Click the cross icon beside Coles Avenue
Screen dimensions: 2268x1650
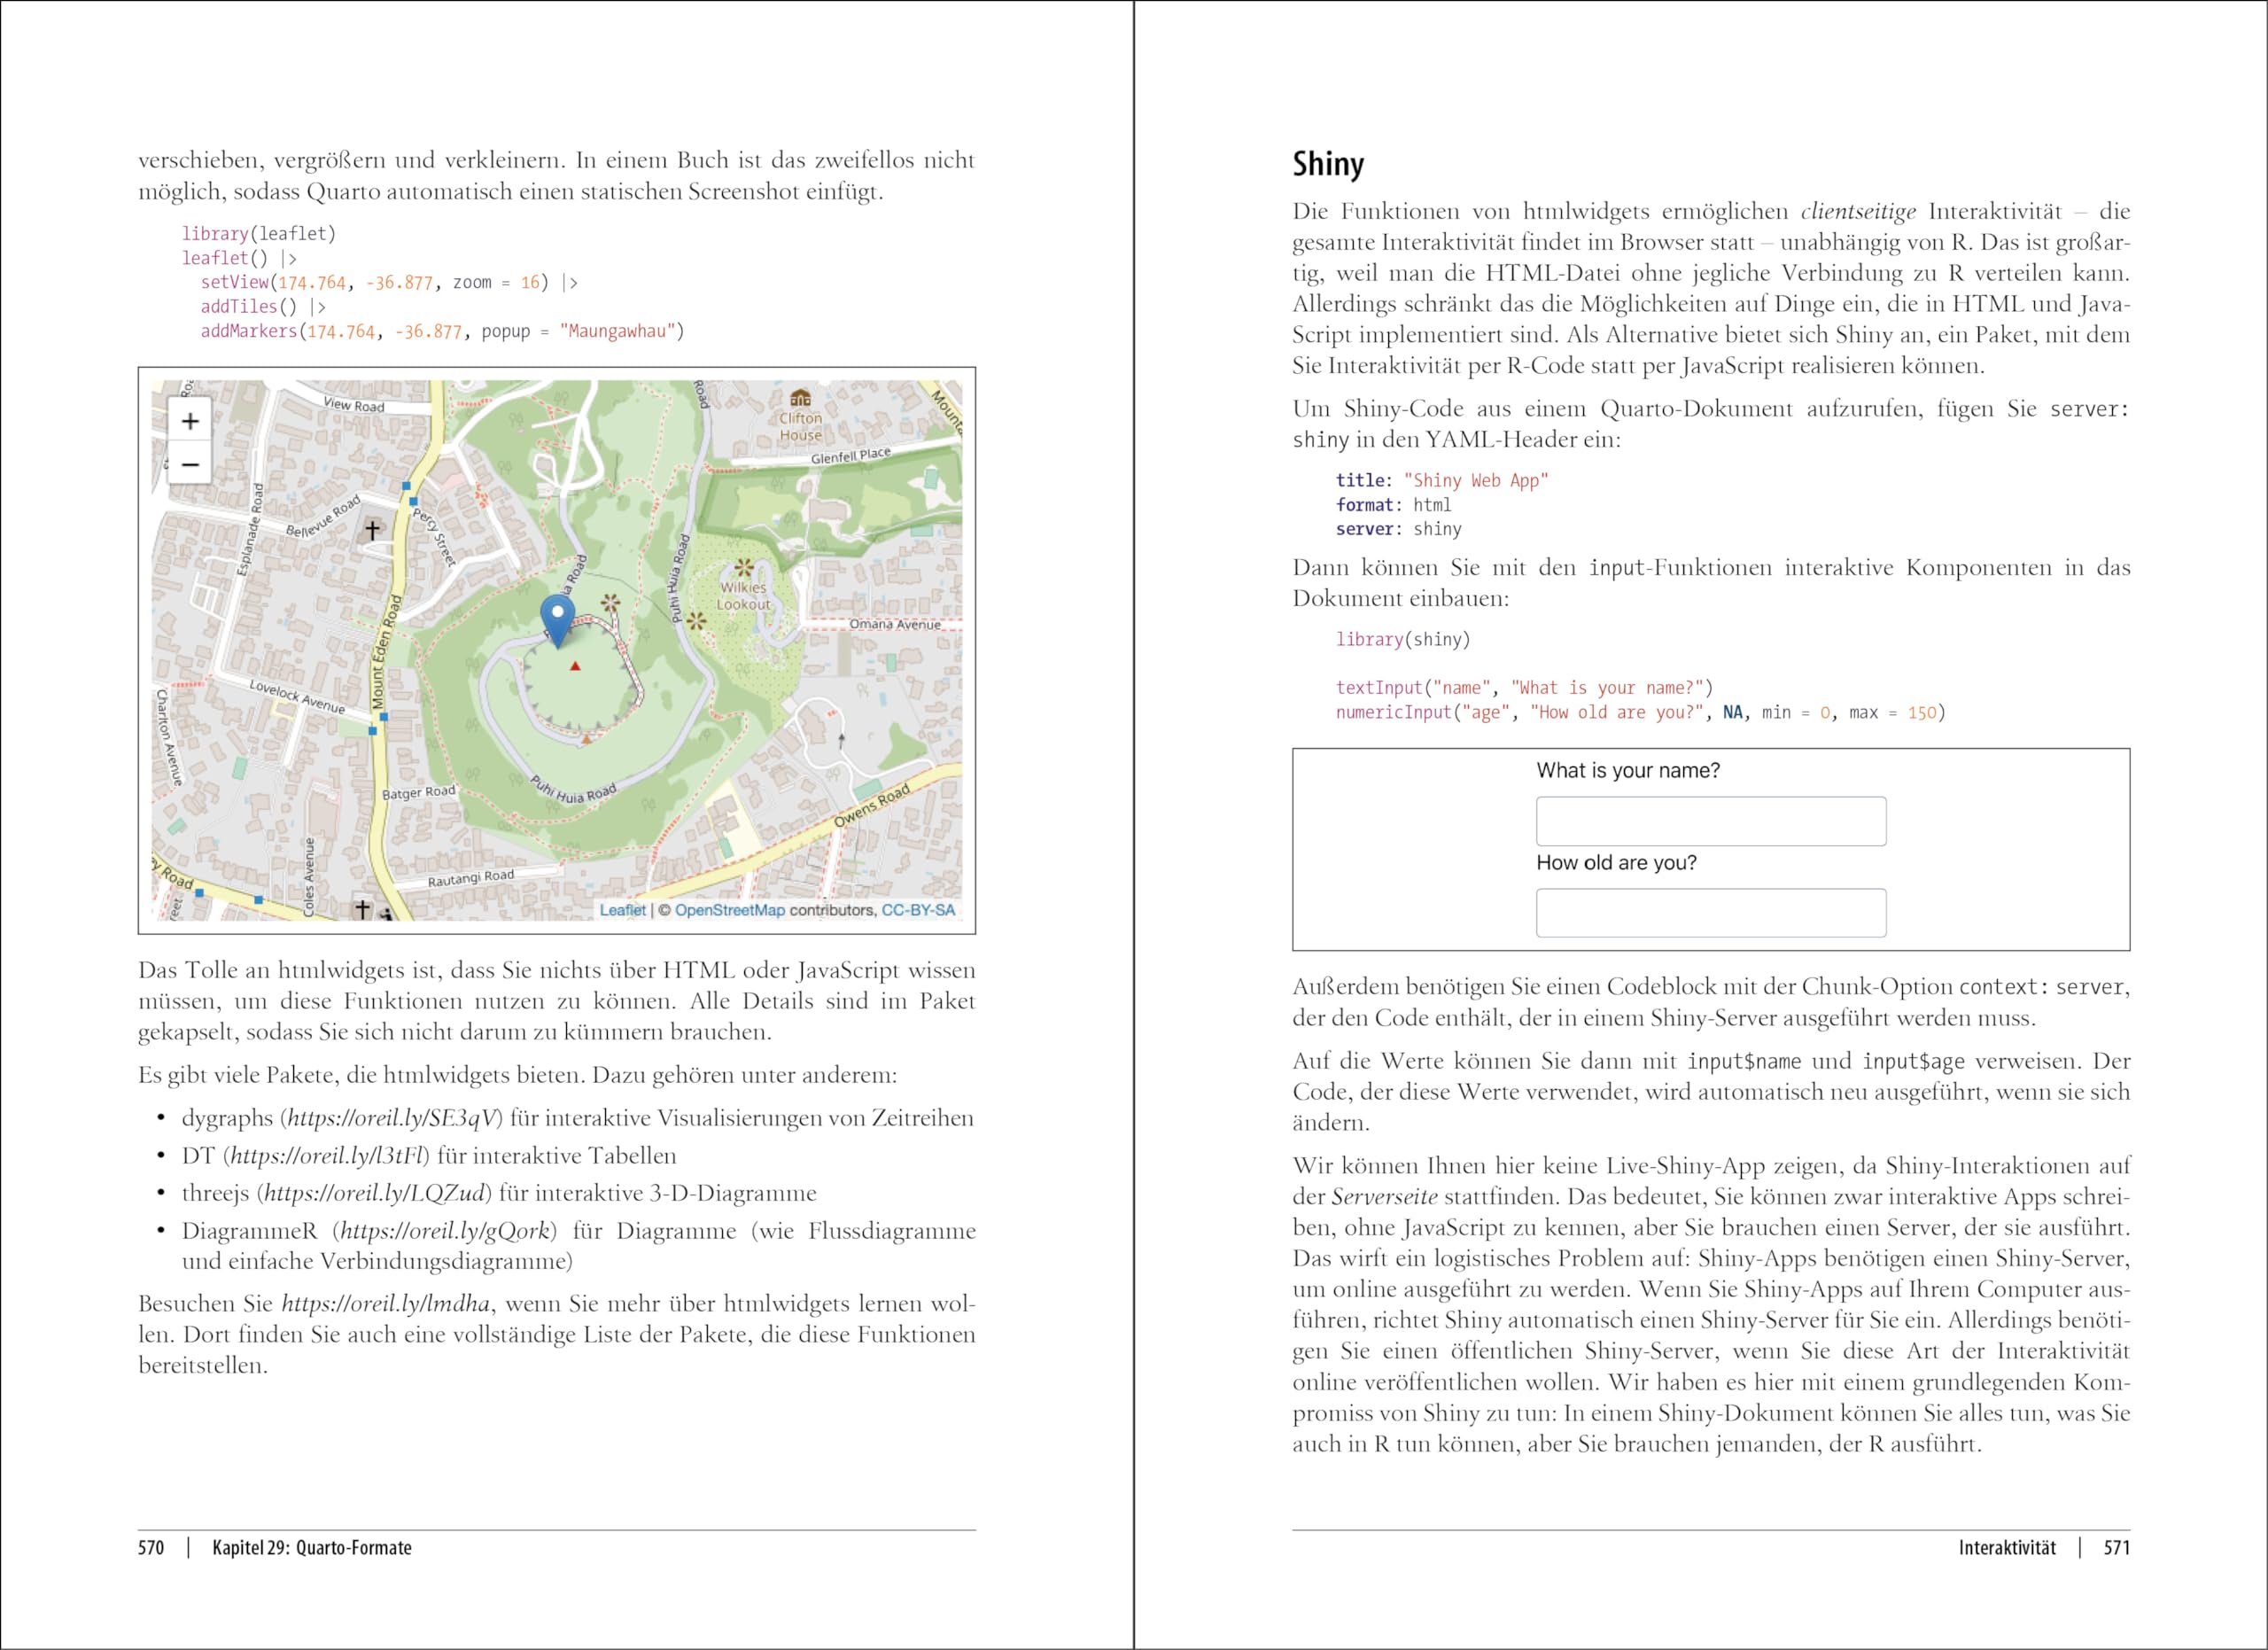363,908
